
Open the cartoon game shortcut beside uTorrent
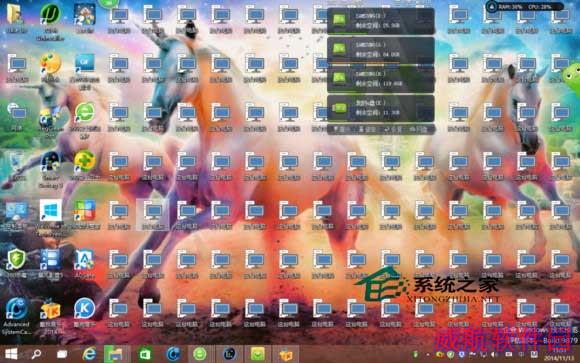(85, 14)
